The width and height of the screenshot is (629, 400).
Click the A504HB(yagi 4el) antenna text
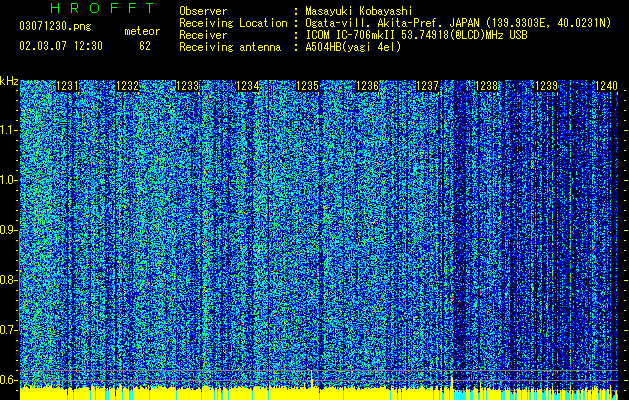(x=353, y=47)
